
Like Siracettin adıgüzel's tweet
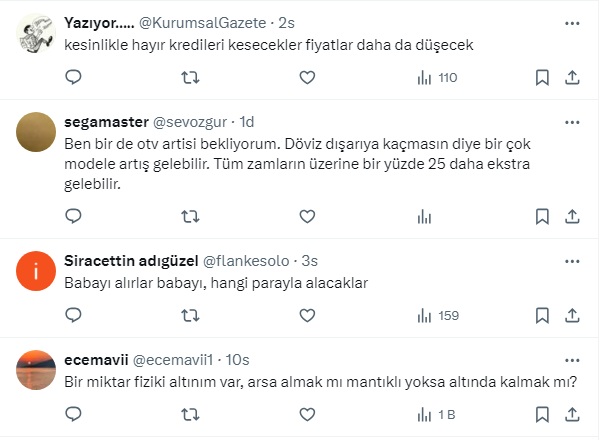pos(307,315)
